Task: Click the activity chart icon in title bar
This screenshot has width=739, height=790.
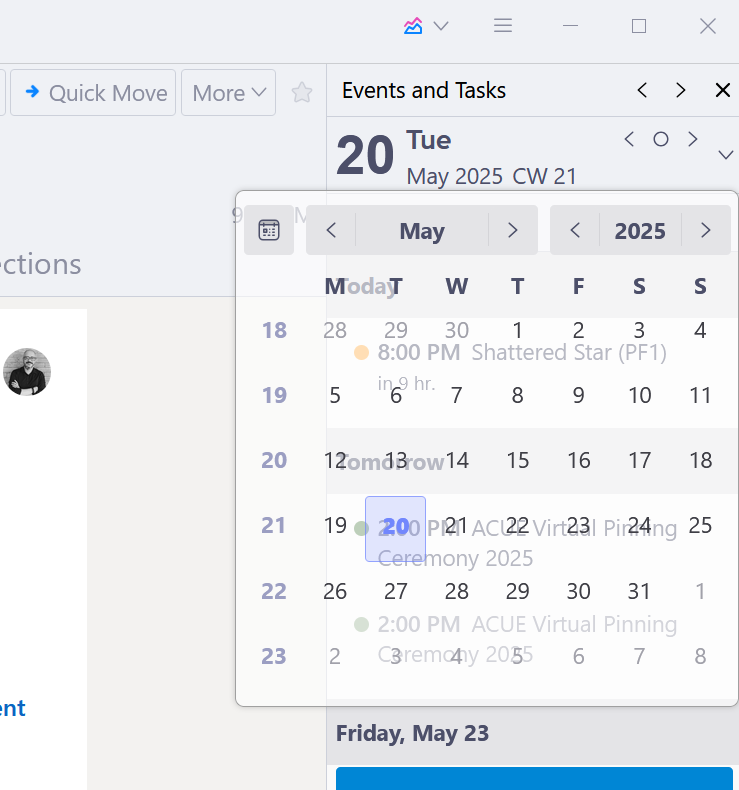Action: coord(413,26)
